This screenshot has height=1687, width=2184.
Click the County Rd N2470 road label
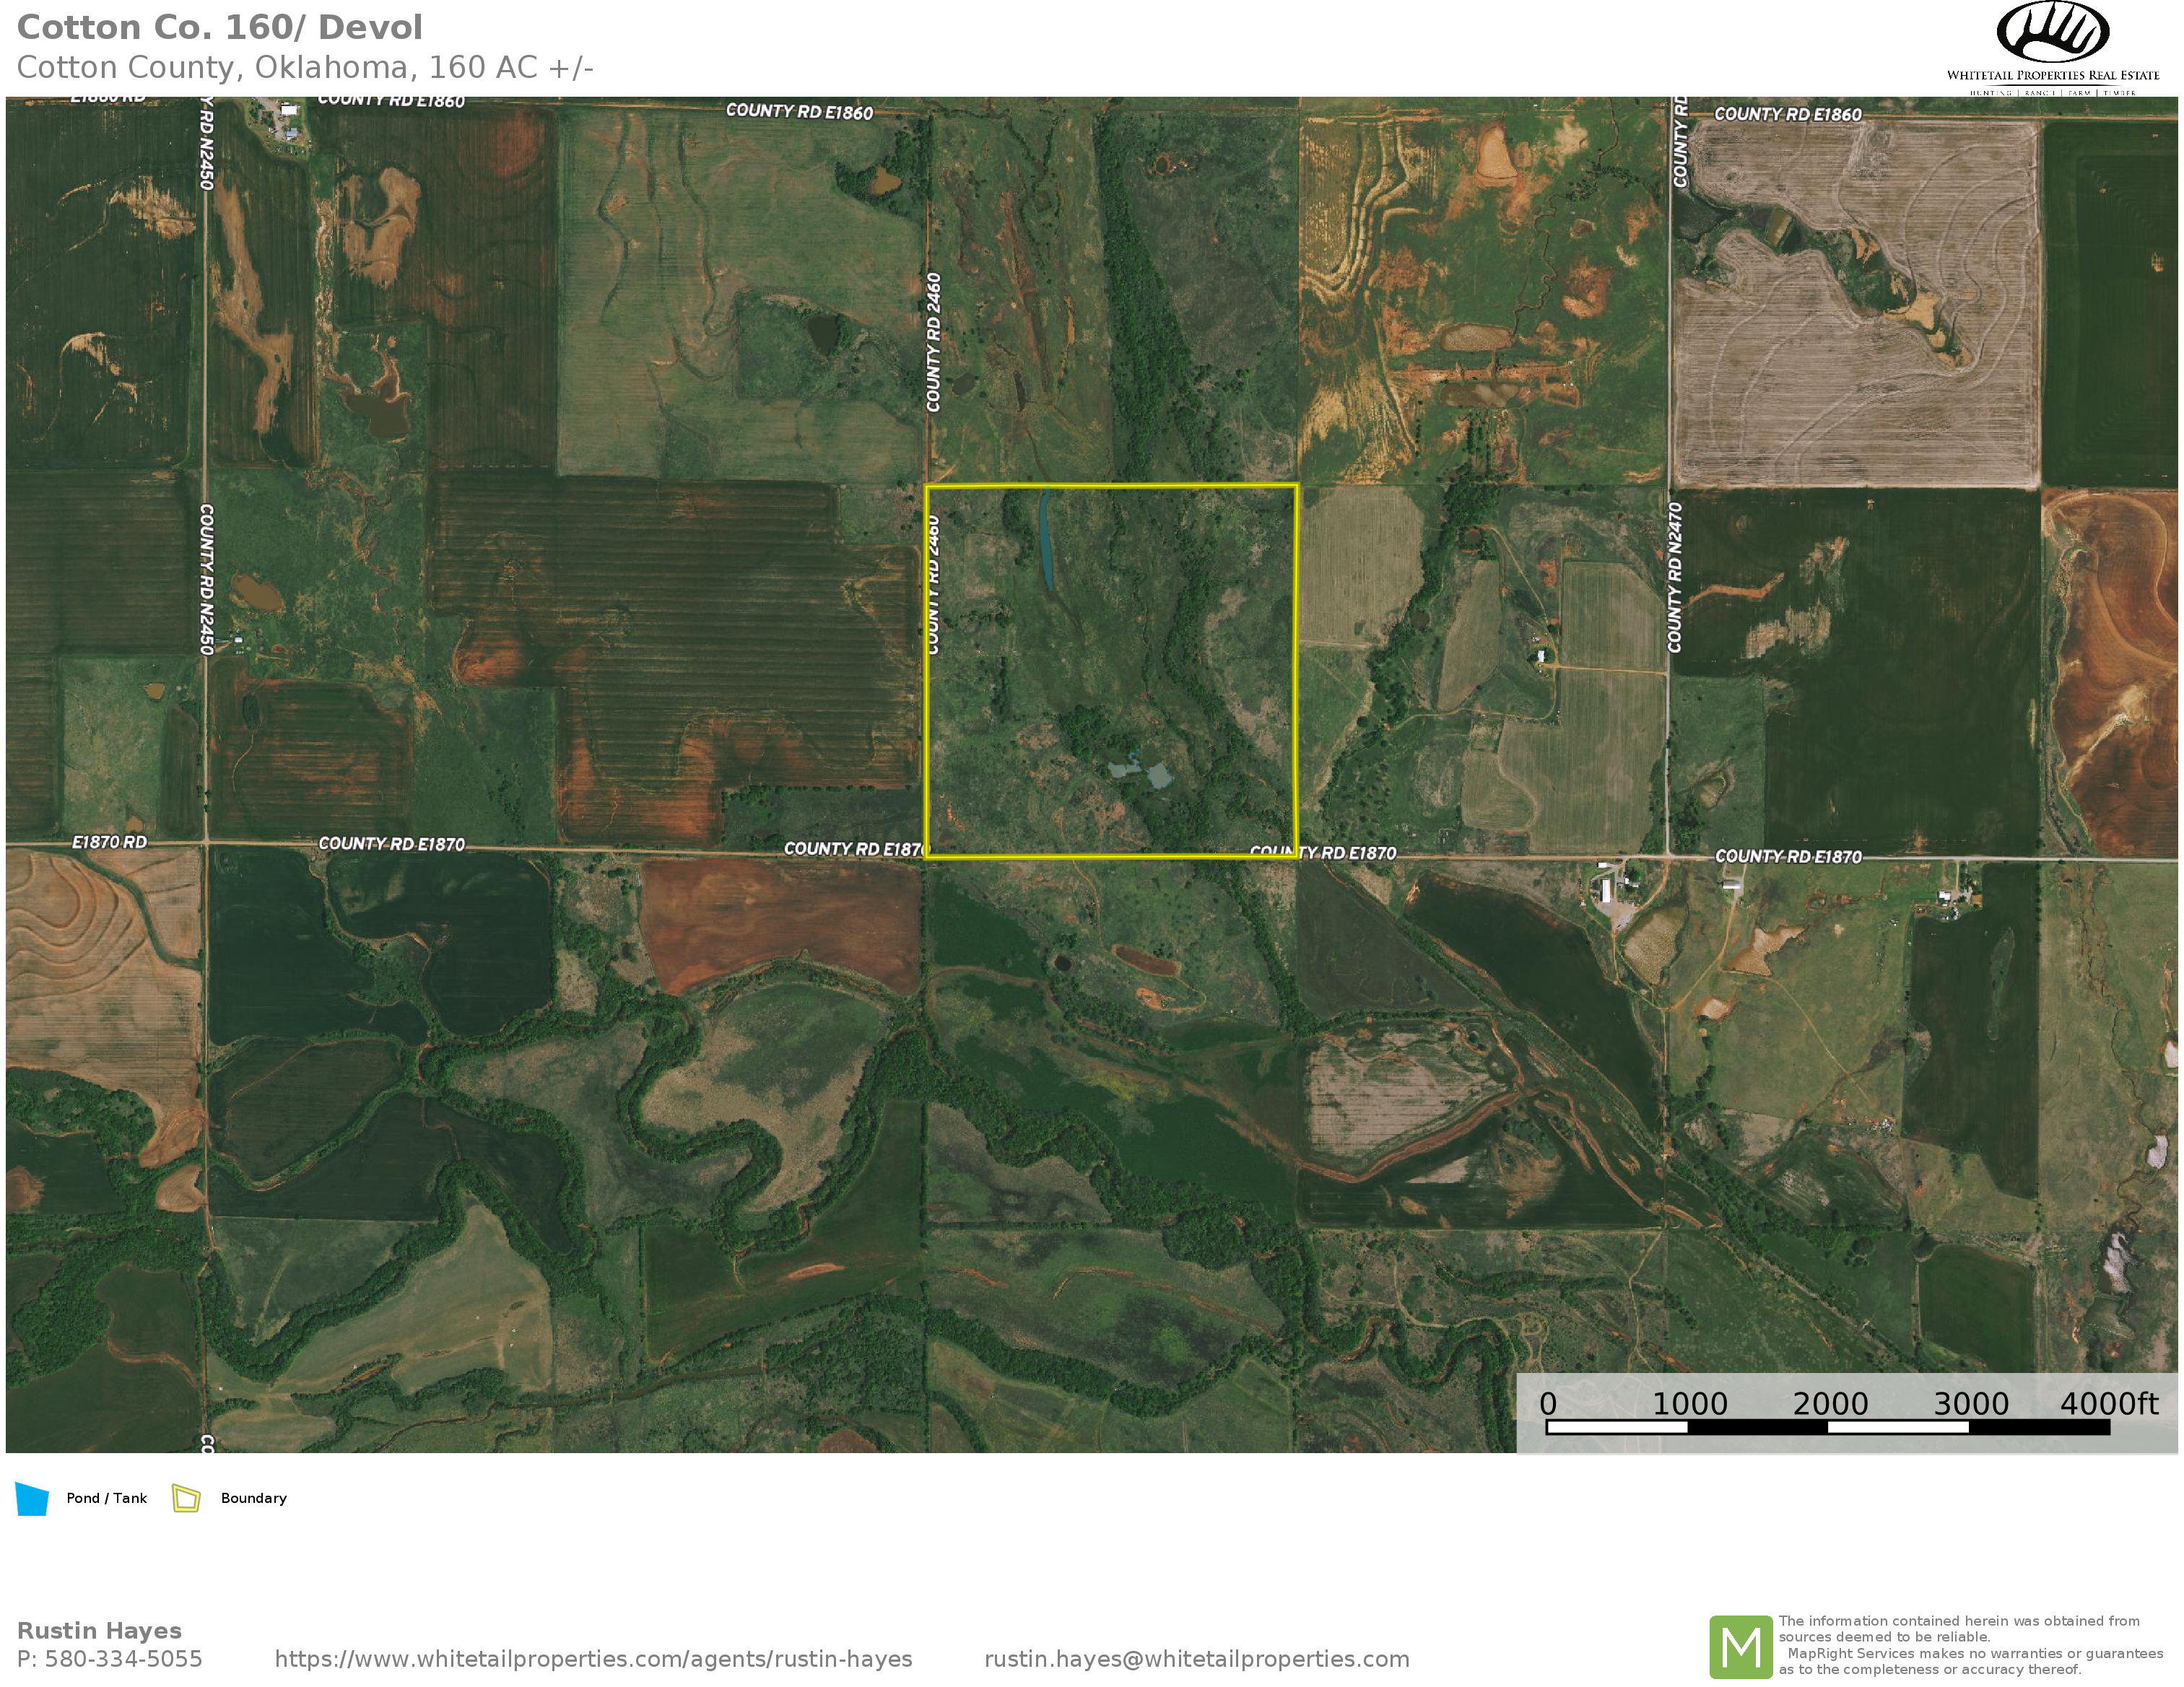1675,578
